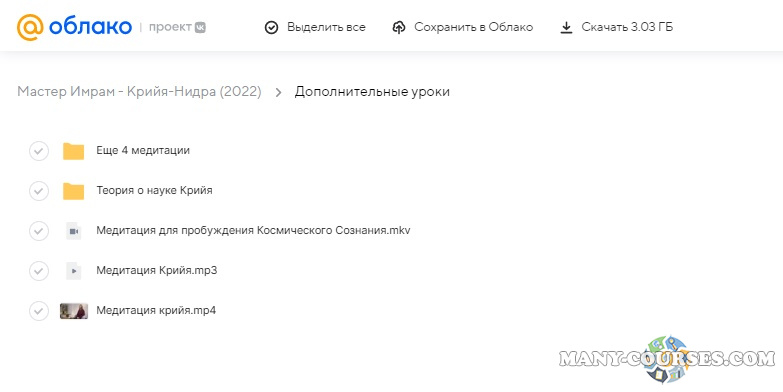Click the VK project badge icon
Screen dimensions: 783x392
click(200, 27)
